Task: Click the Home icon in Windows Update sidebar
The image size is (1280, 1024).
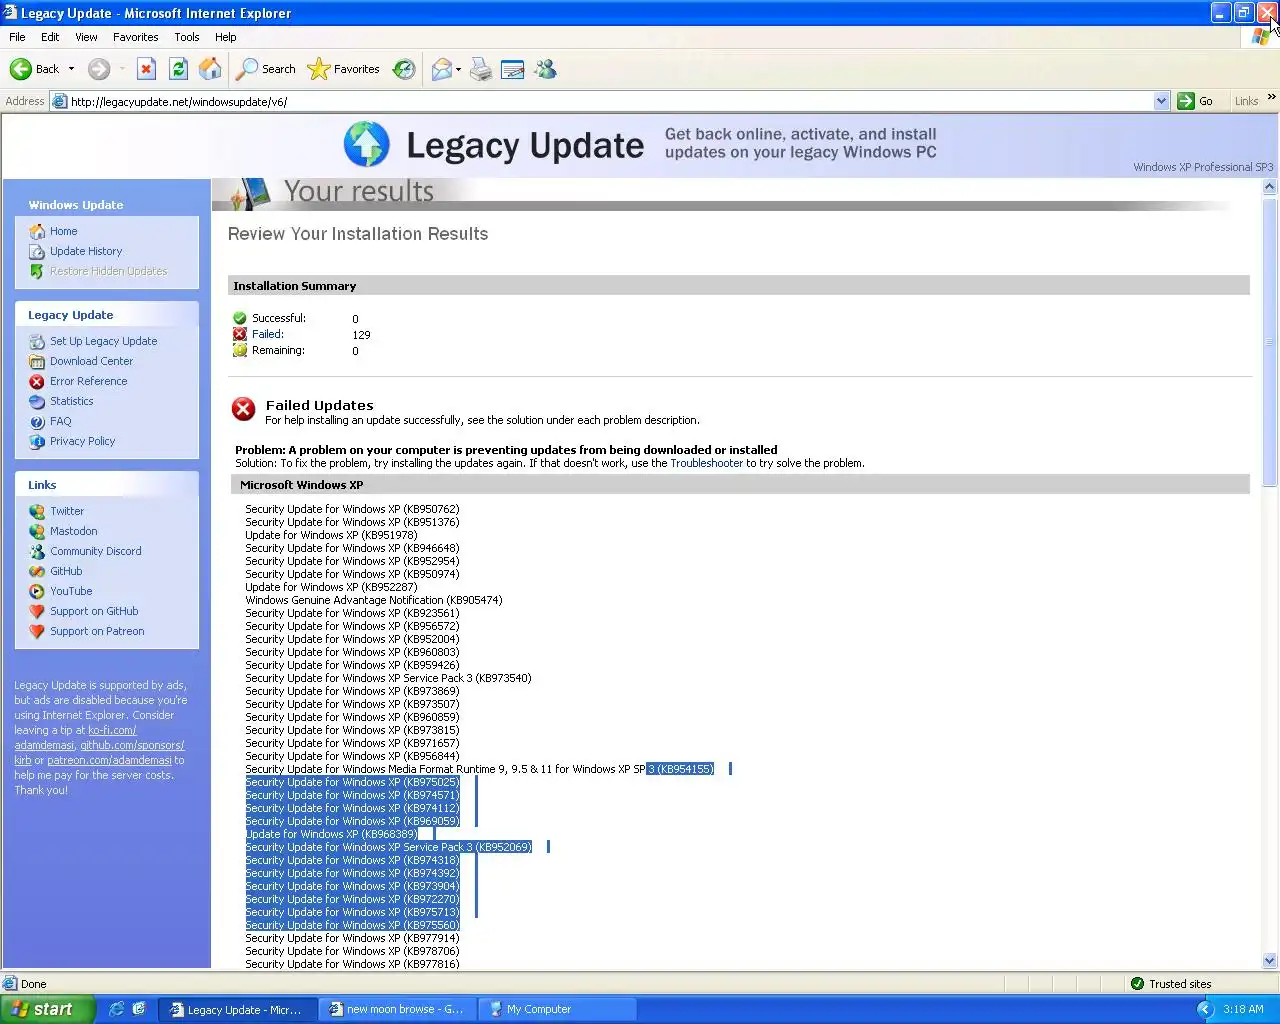Action: click(x=37, y=231)
